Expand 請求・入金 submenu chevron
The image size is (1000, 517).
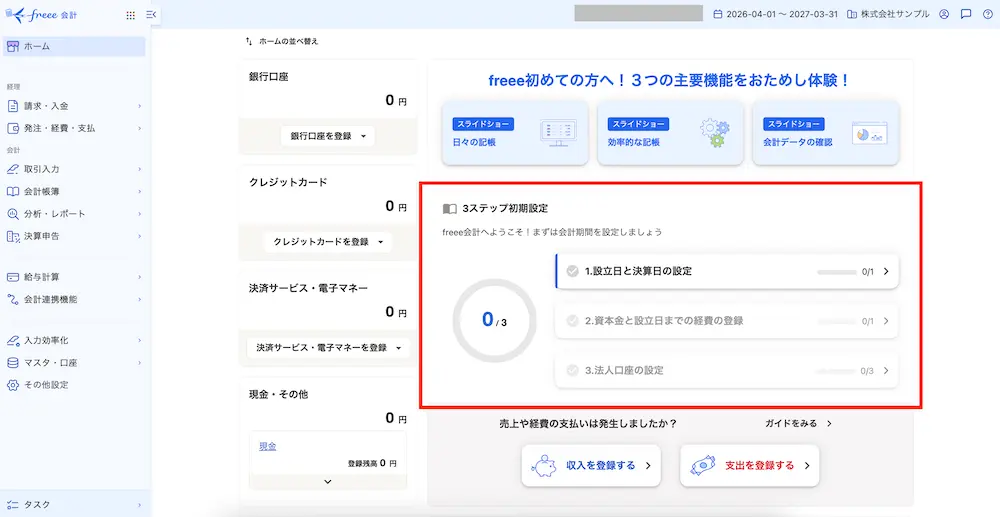(x=140, y=106)
